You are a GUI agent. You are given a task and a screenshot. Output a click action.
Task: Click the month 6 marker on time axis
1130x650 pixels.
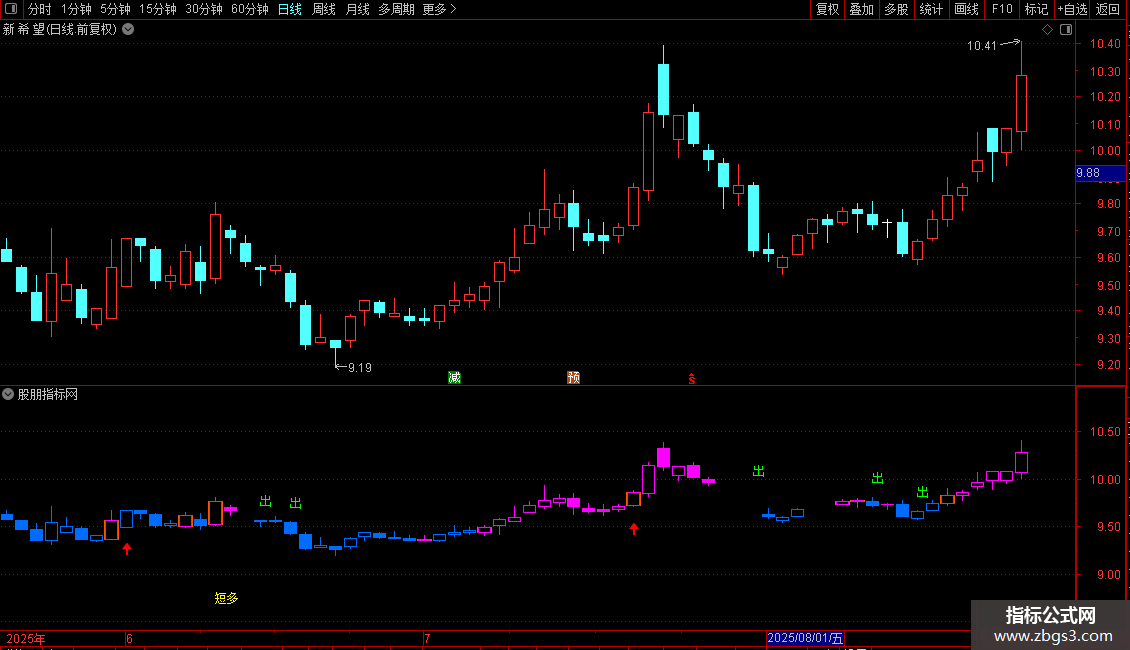pyautogui.click(x=129, y=638)
